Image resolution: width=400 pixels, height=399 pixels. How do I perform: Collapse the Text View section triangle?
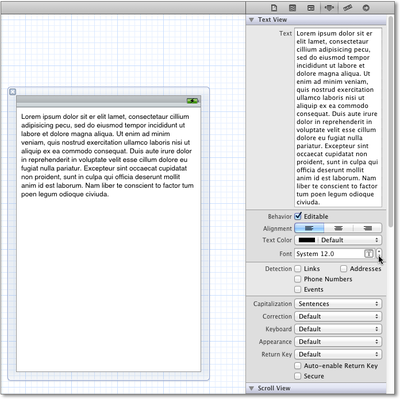pyautogui.click(x=252, y=20)
